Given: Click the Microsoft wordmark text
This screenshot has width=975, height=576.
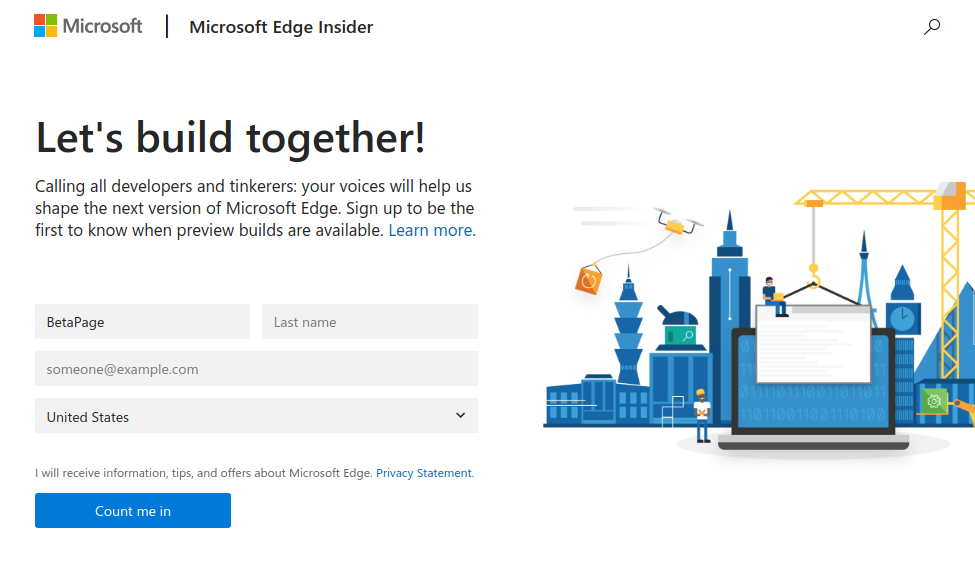Looking at the screenshot, I should [103, 26].
